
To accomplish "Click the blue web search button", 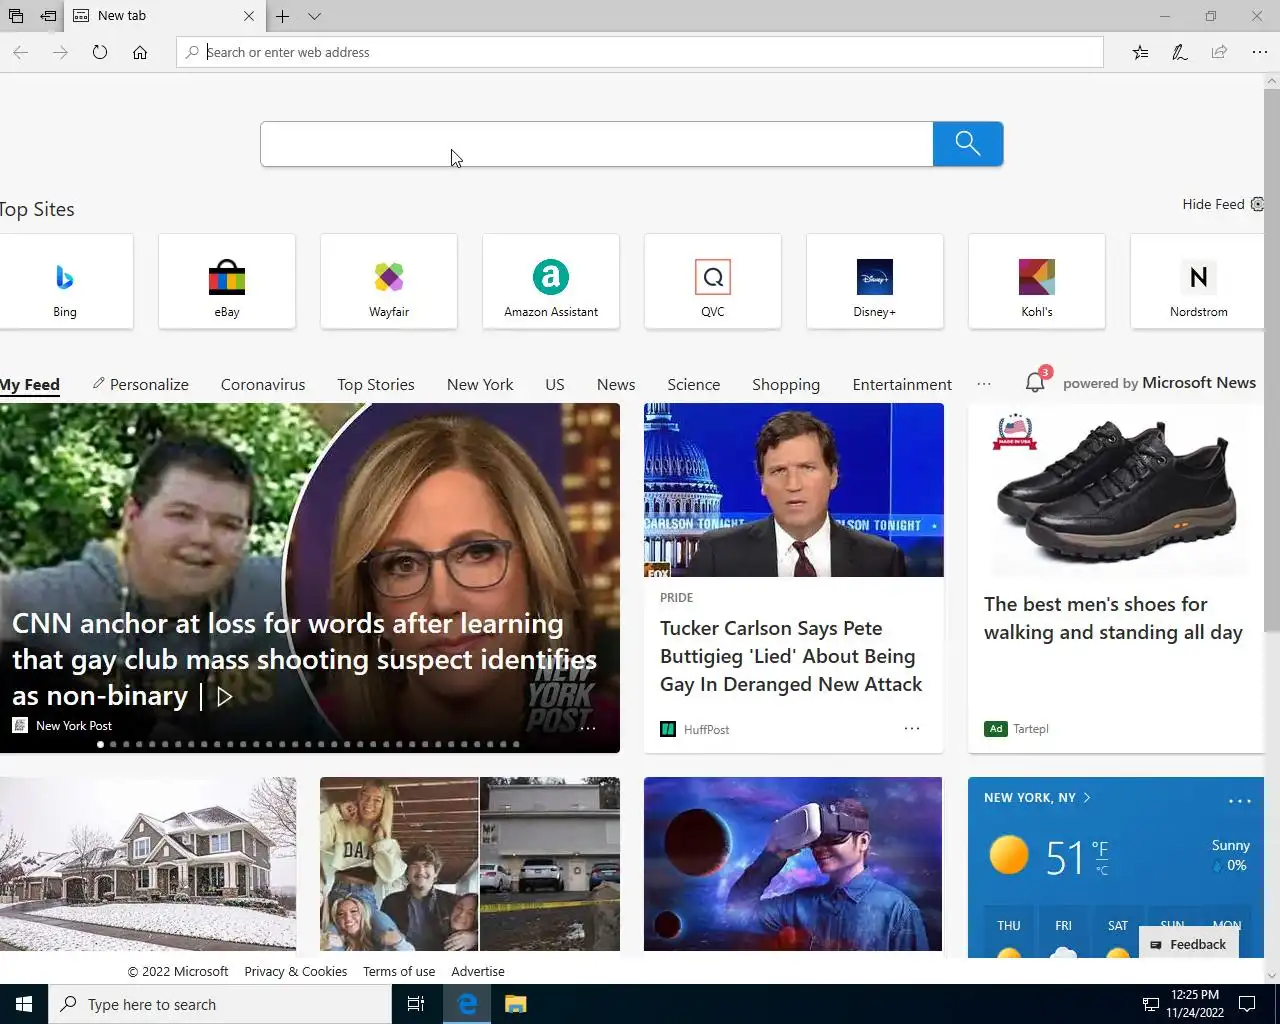I will (x=968, y=144).
